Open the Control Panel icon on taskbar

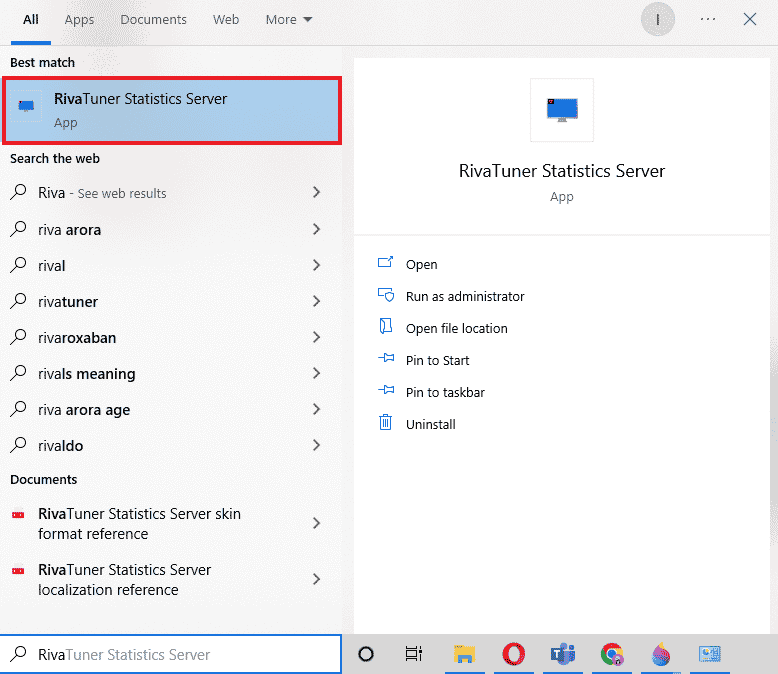[x=710, y=654]
